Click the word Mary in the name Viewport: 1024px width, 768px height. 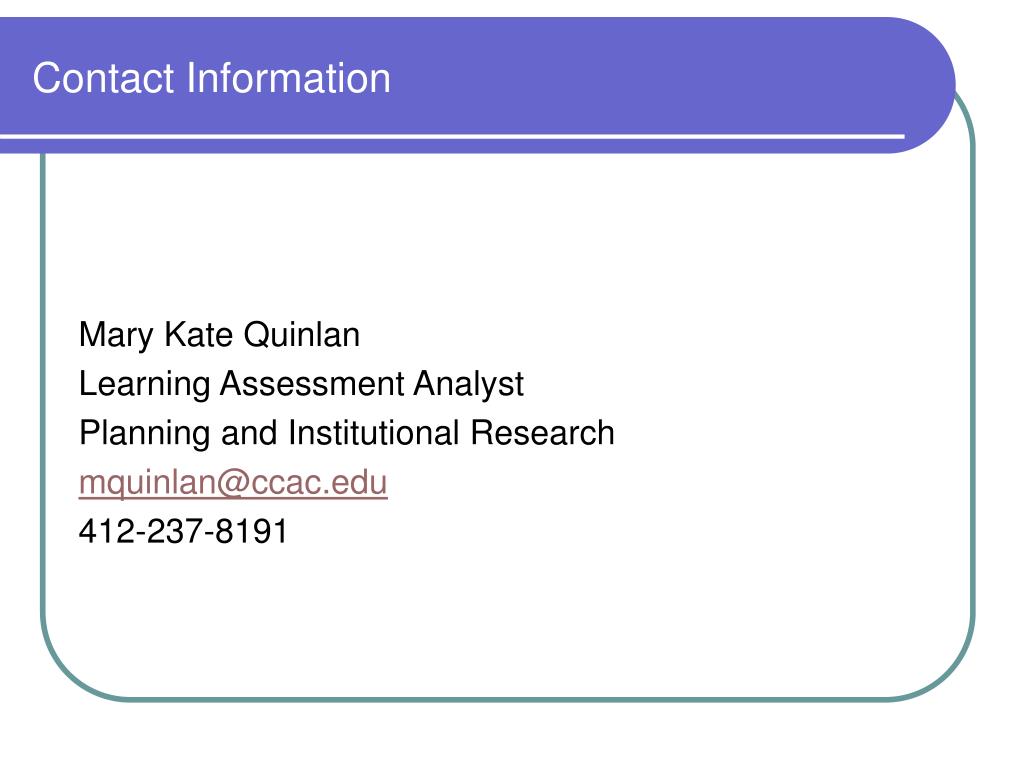[116, 336]
